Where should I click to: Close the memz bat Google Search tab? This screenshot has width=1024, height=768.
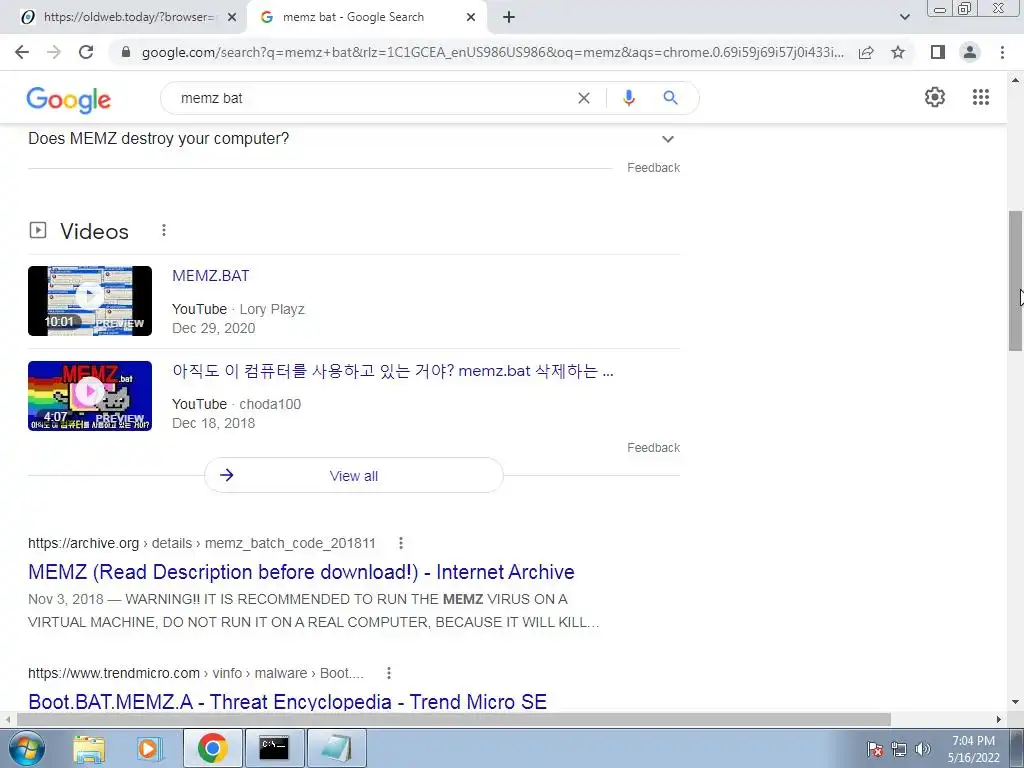tap(471, 18)
